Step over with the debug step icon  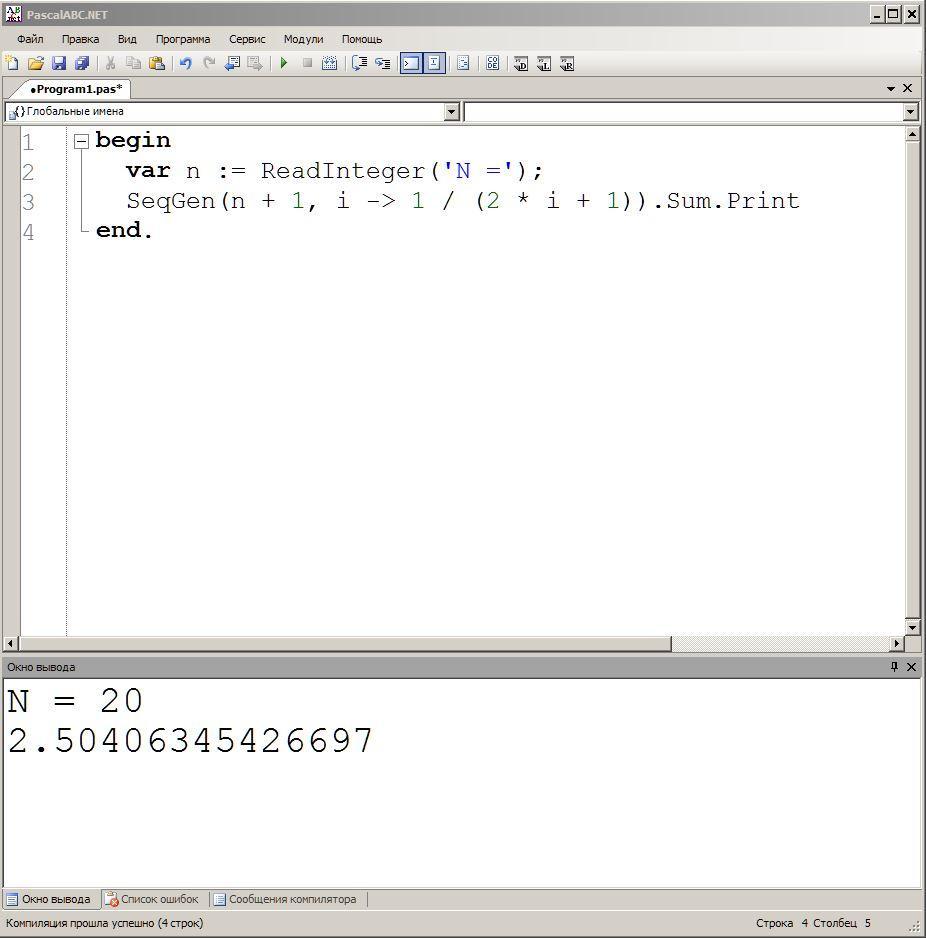pos(359,63)
